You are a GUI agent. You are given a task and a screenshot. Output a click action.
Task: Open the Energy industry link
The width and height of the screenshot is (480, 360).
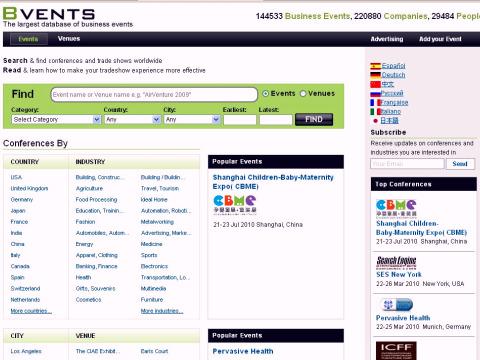tap(84, 244)
